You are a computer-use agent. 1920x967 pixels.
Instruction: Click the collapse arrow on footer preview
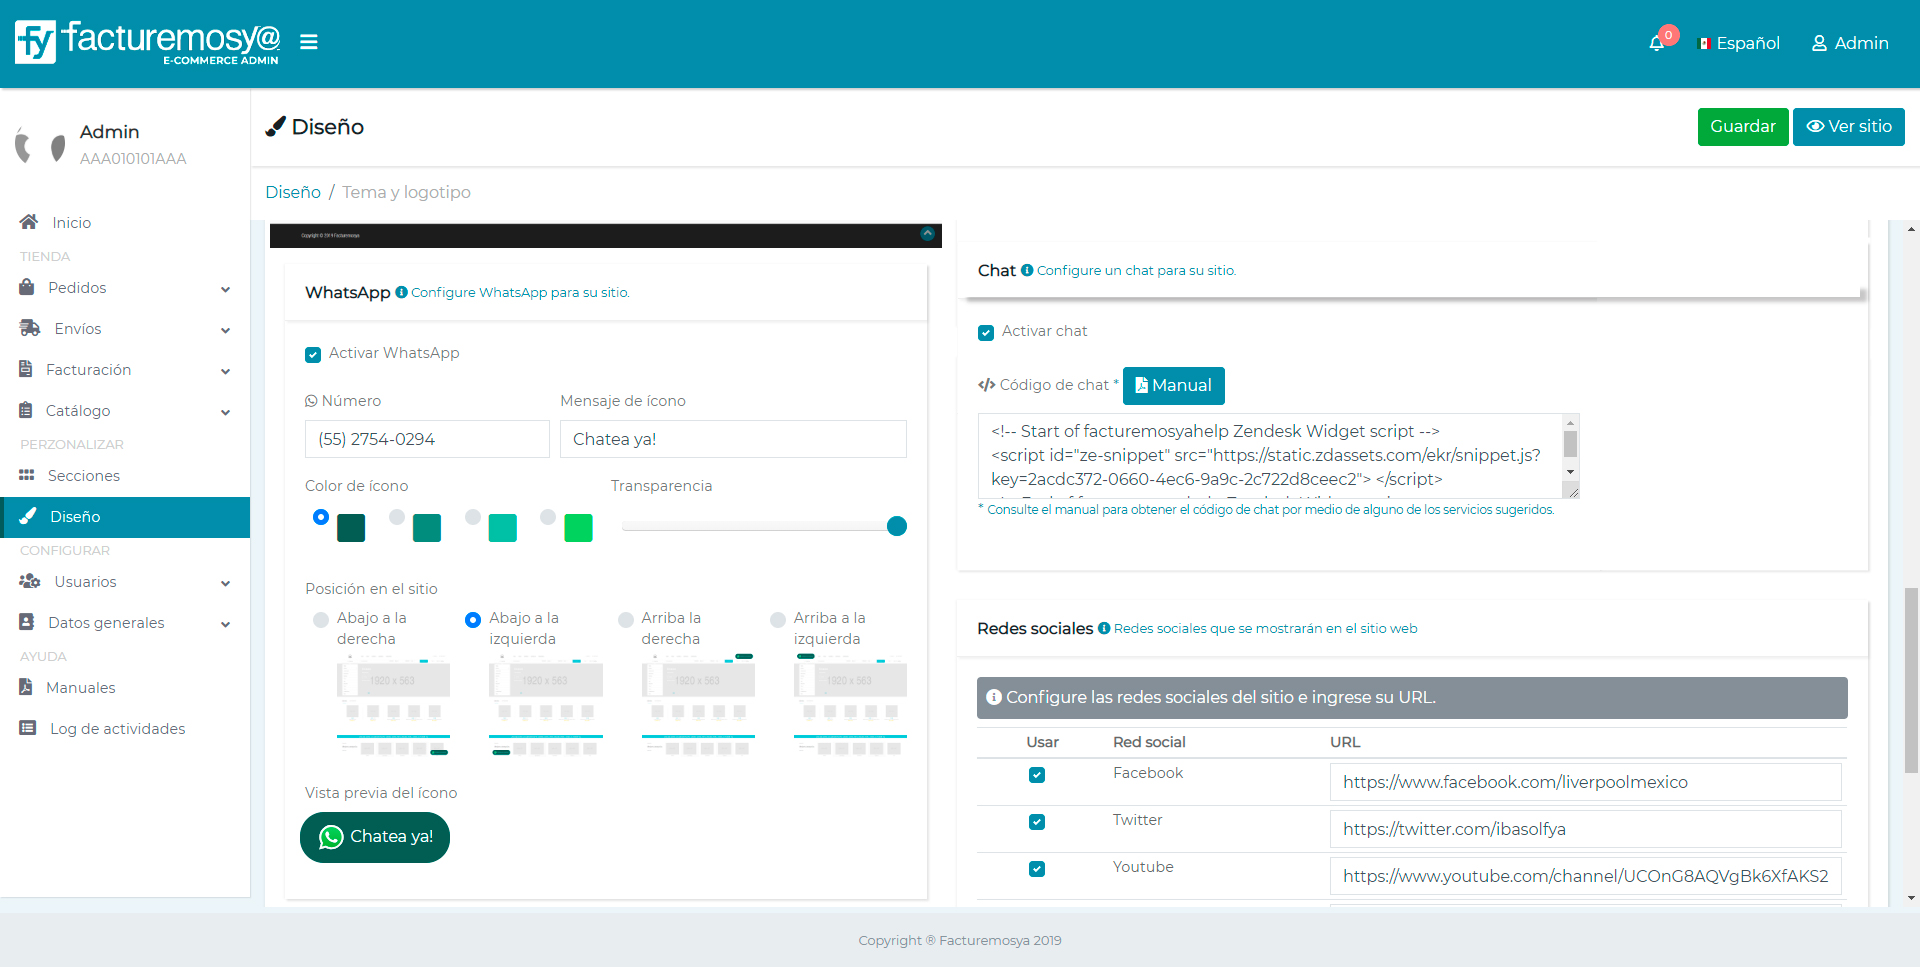tap(927, 234)
